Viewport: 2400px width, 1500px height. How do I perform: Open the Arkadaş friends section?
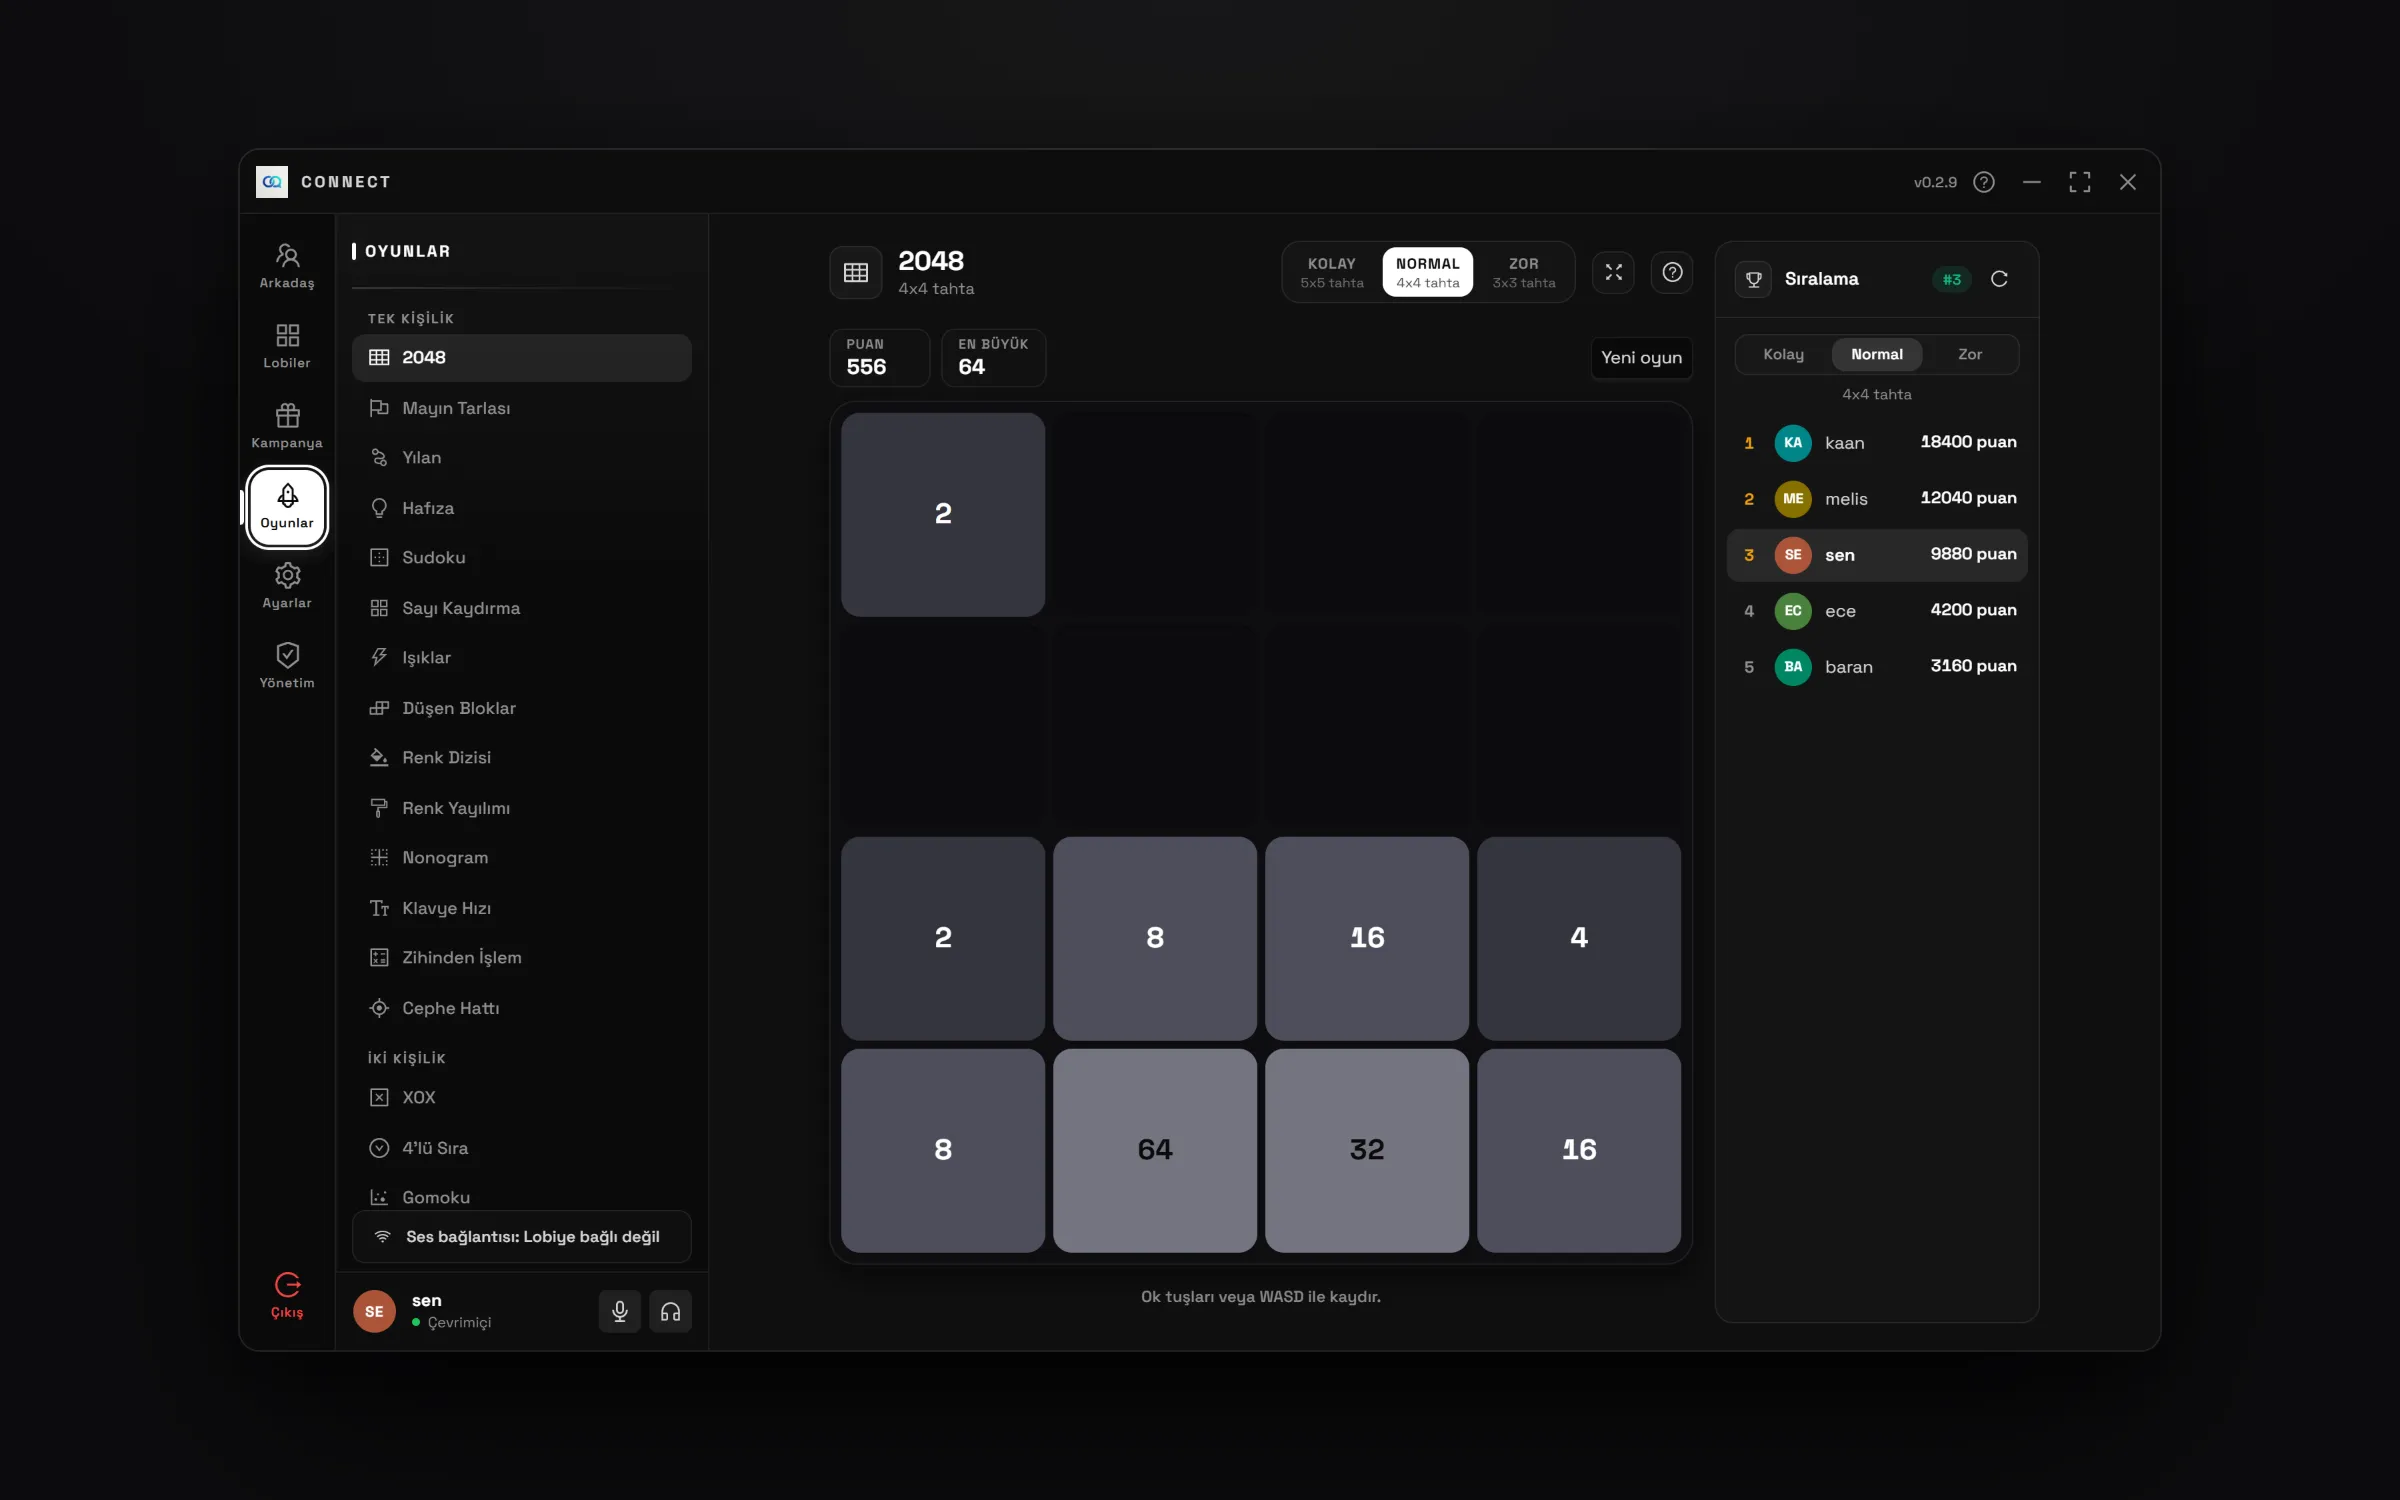(x=287, y=266)
